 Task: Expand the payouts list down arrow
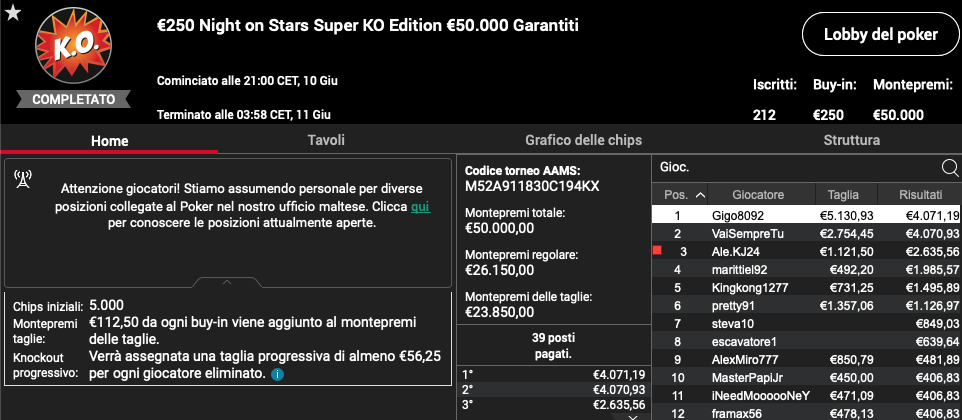click(634, 417)
